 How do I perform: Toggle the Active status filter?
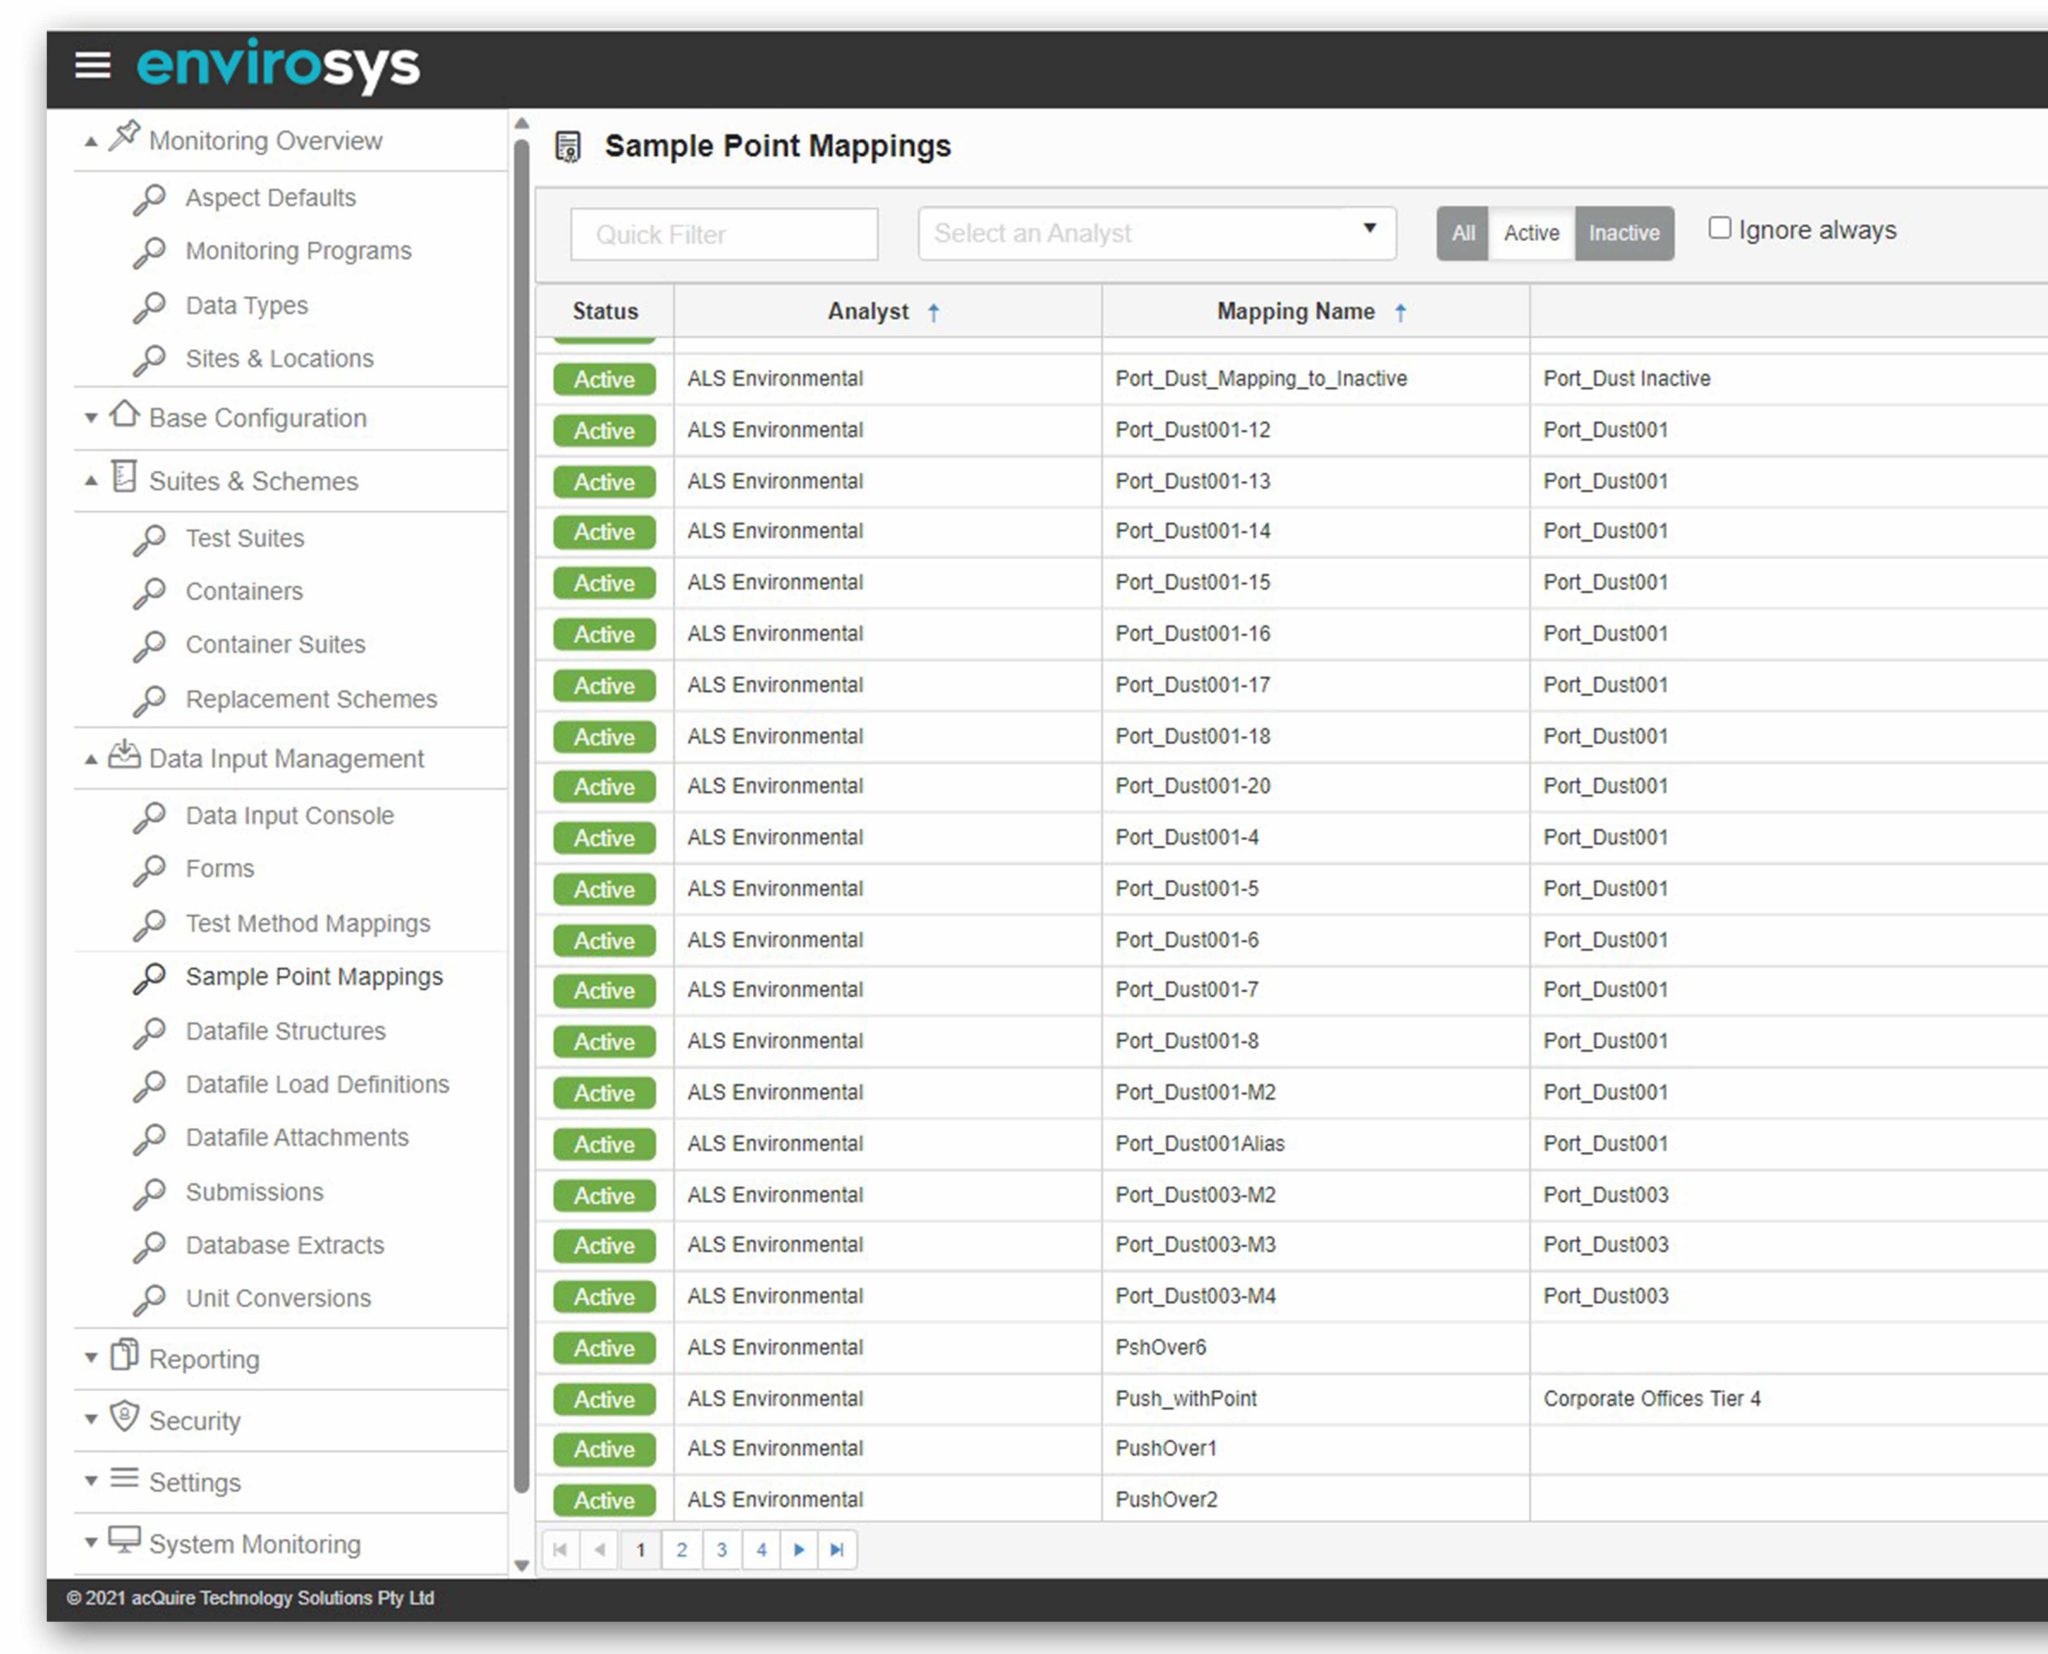1530,233
